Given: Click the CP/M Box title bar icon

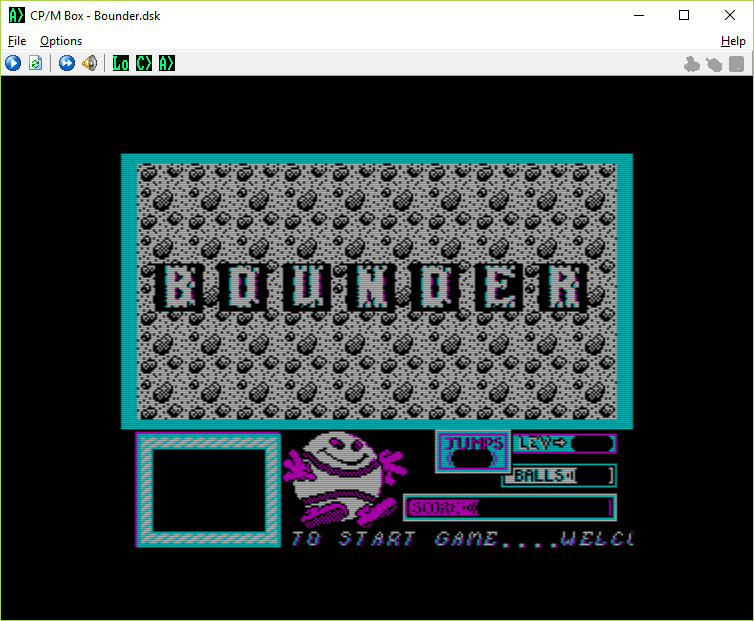Looking at the screenshot, I should click(16, 15).
